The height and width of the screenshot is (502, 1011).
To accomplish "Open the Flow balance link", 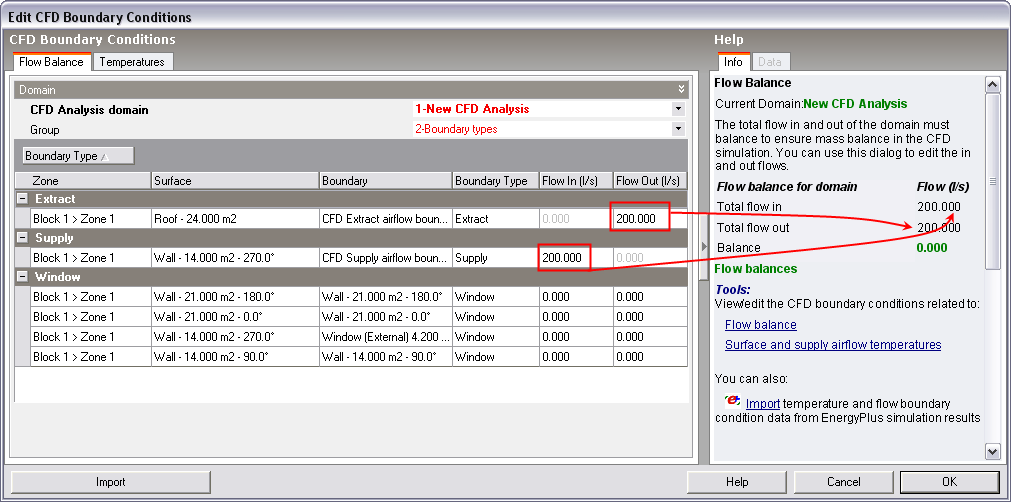I will 760,325.
